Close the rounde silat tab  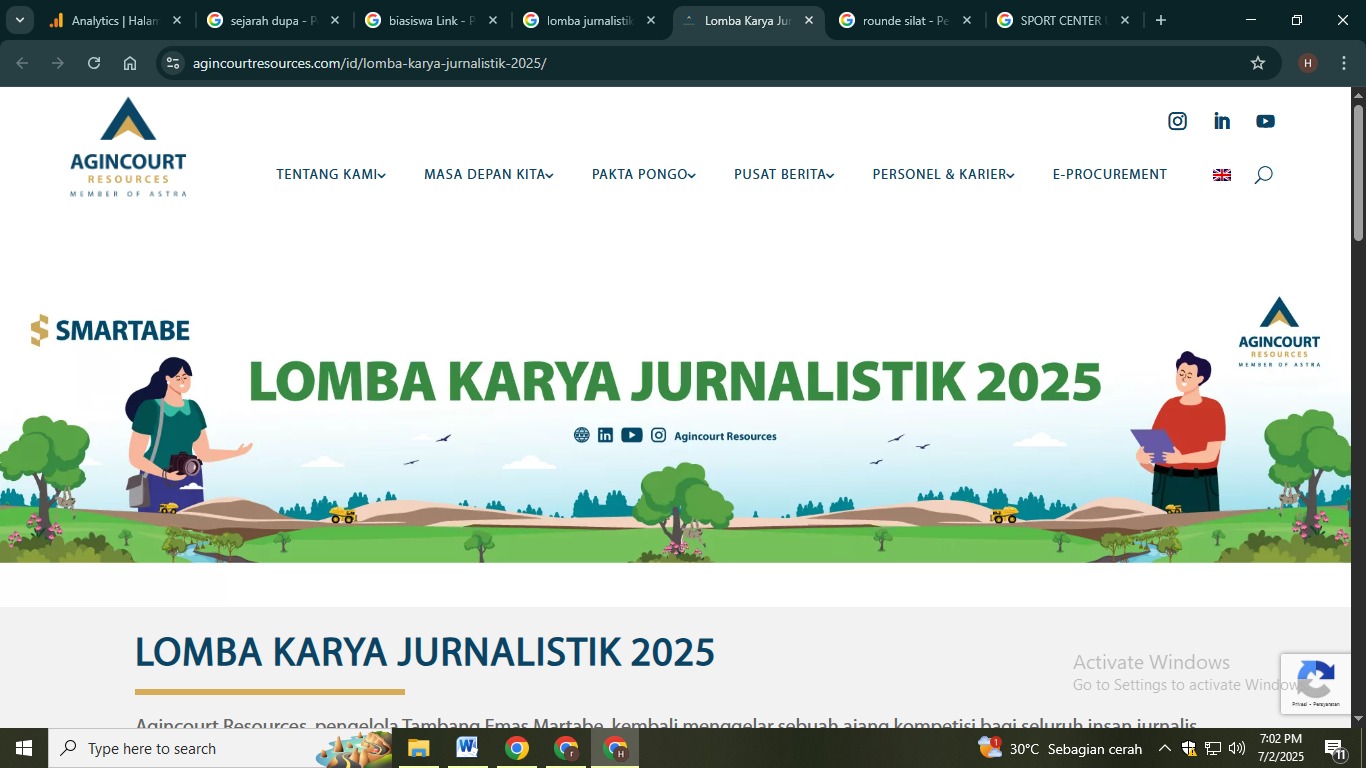(x=967, y=20)
